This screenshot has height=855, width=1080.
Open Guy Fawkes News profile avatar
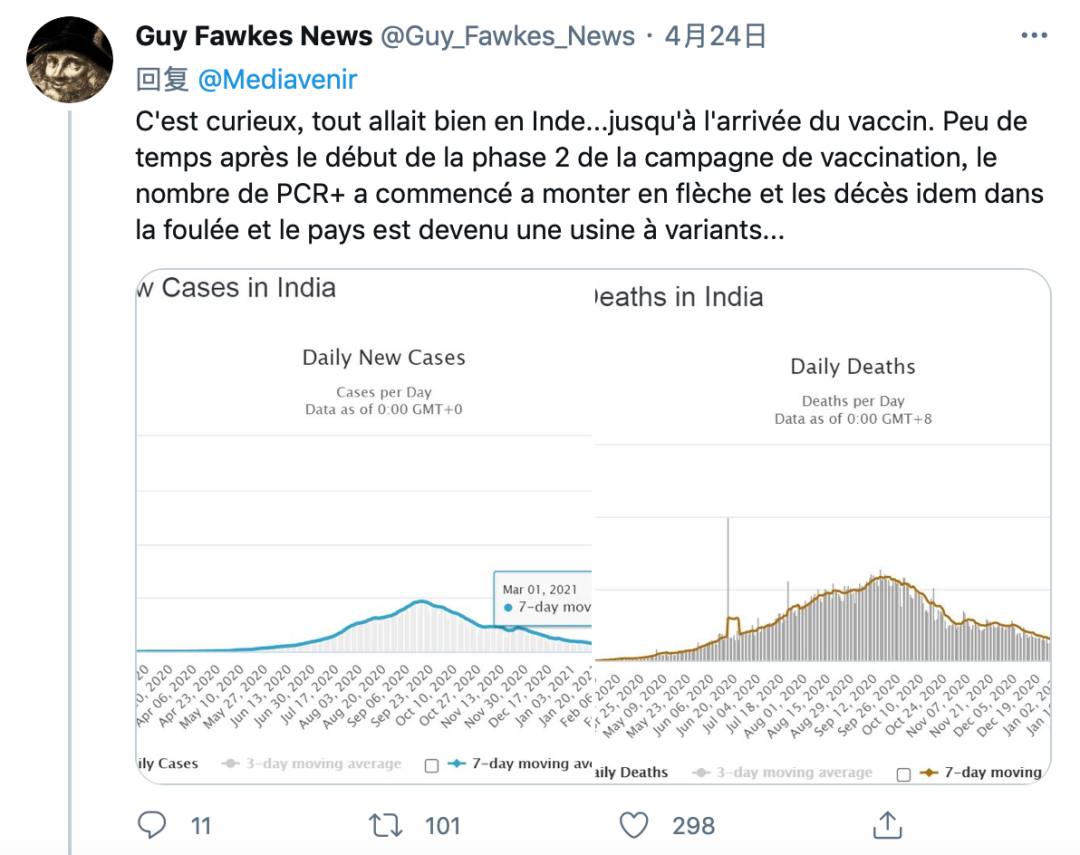(x=69, y=58)
